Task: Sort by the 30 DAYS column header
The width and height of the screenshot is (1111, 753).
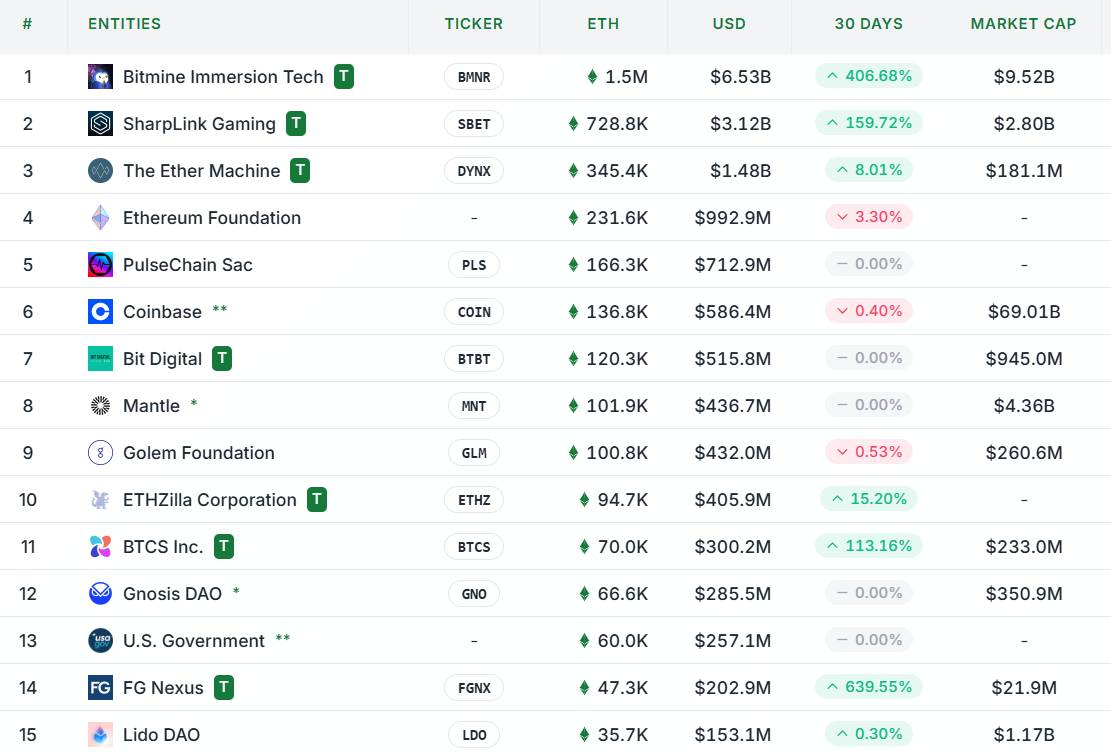Action: (x=869, y=24)
